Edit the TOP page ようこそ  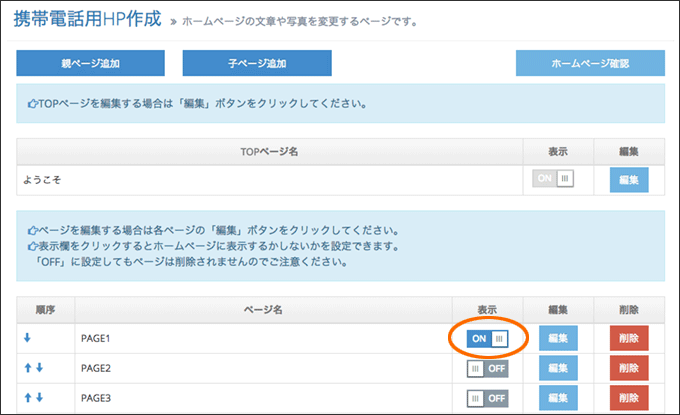(629, 180)
